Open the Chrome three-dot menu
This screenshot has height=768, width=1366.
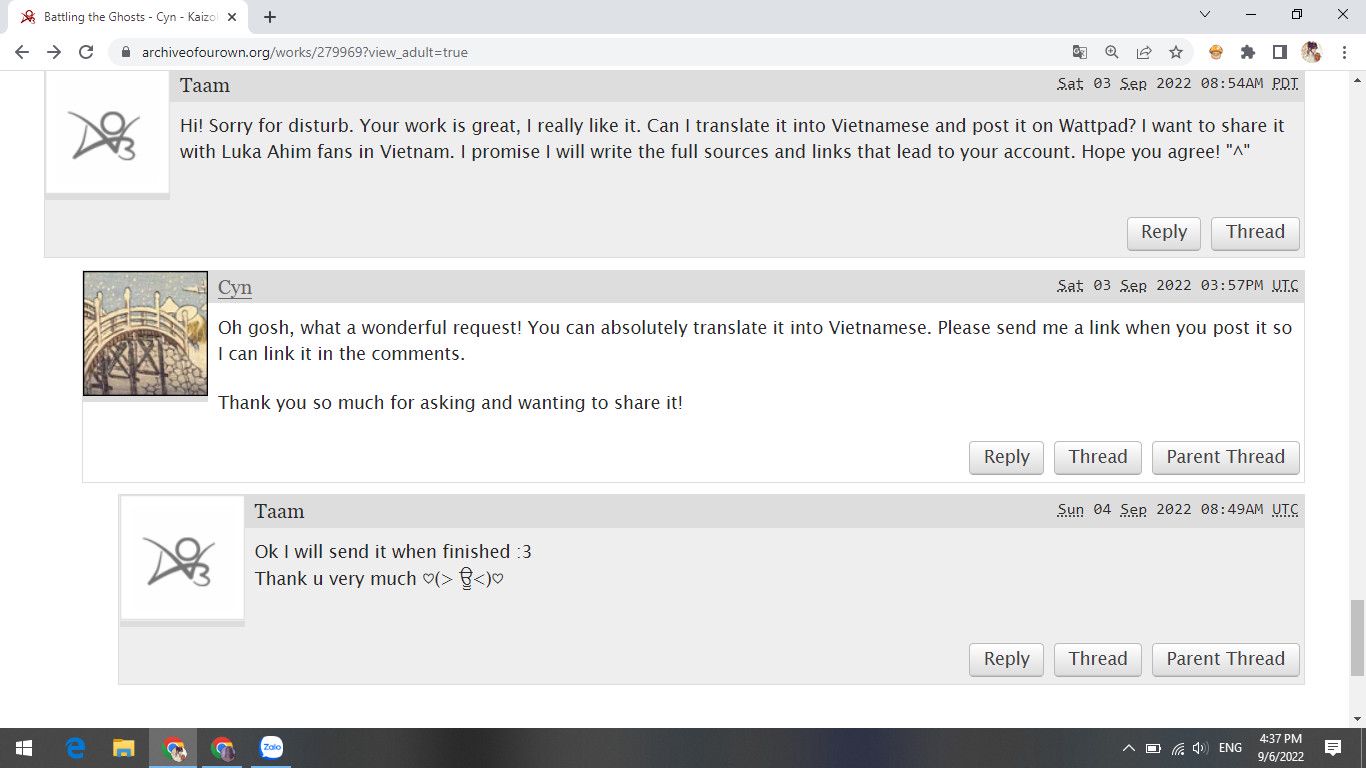(1343, 52)
